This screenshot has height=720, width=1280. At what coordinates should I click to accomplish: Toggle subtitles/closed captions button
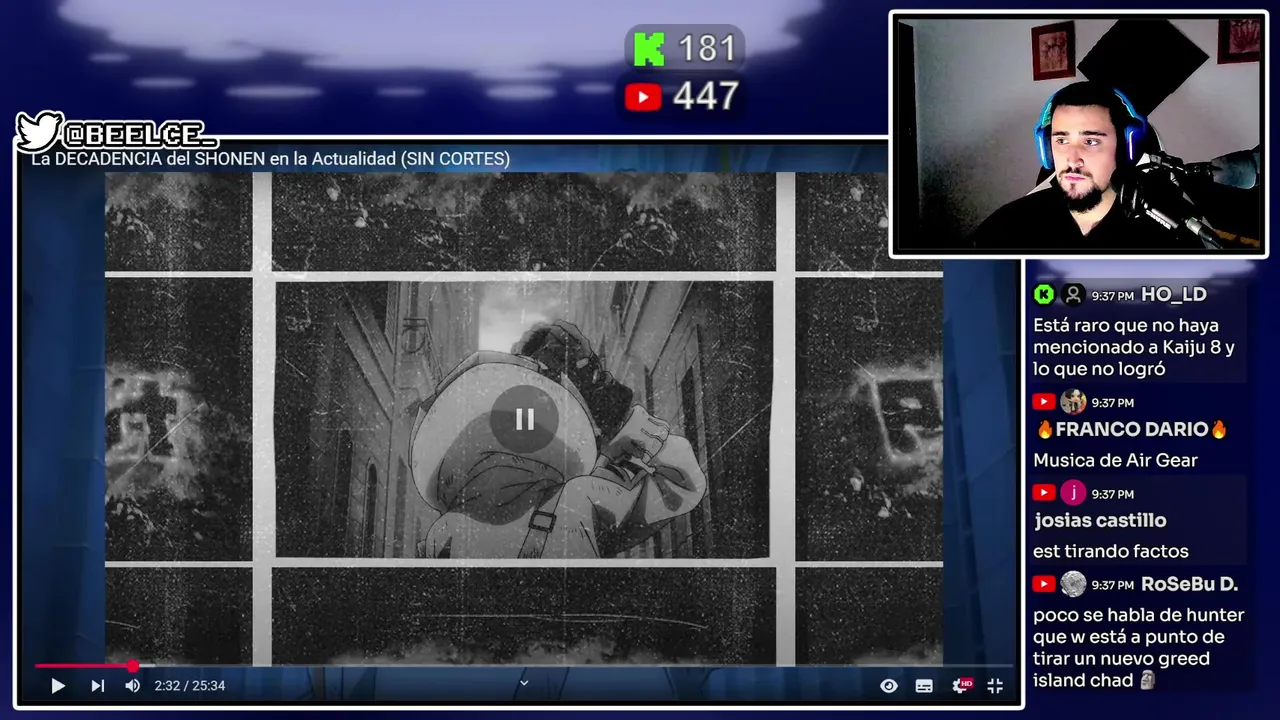click(x=924, y=686)
